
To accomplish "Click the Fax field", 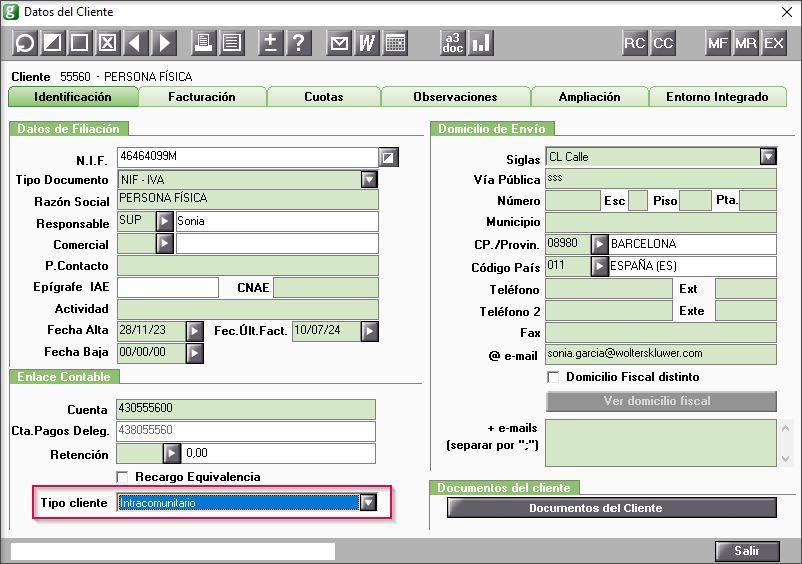I will click(x=661, y=332).
